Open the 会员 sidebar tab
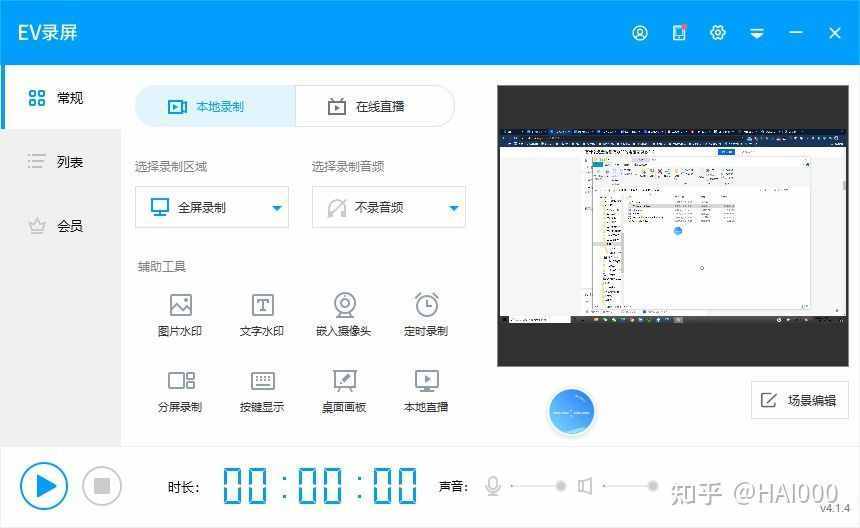 pyautogui.click(x=61, y=225)
